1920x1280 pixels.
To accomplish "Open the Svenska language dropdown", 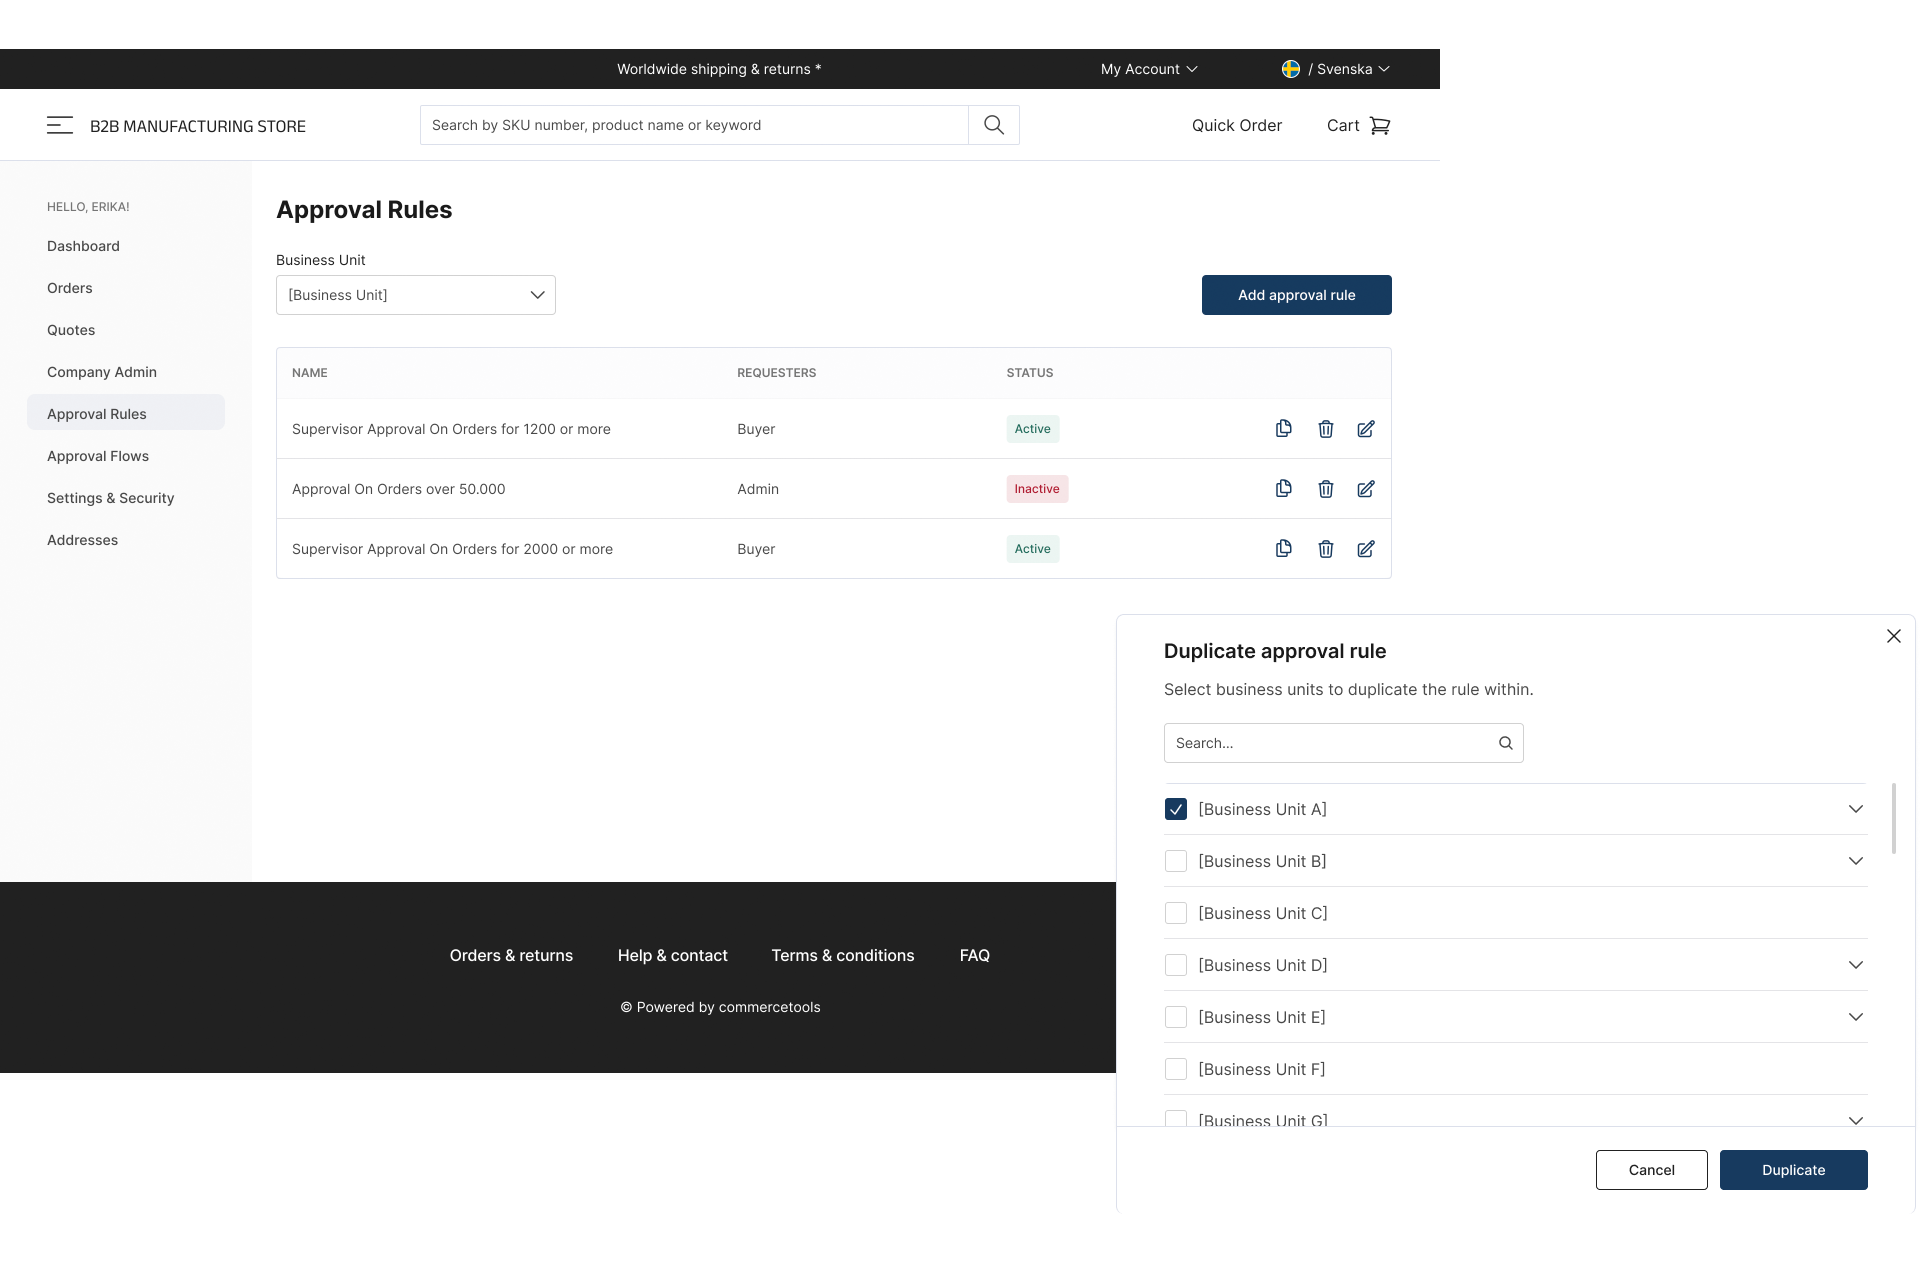I will (x=1348, y=69).
